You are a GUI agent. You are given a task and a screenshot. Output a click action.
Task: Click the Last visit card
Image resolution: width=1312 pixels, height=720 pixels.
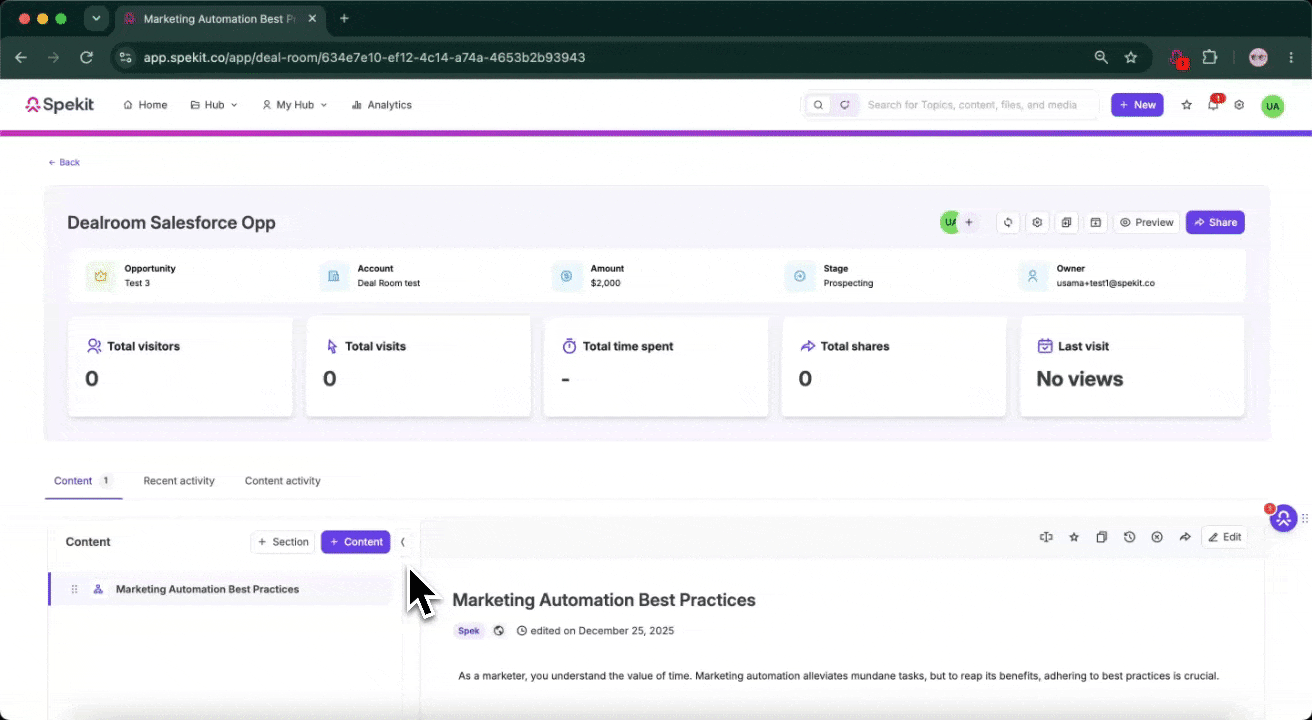pos(1132,366)
